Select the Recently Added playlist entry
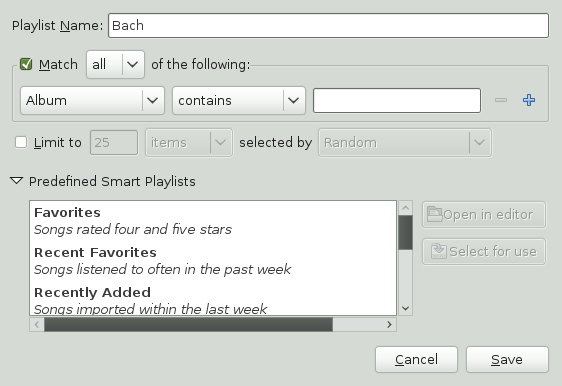 (213, 300)
